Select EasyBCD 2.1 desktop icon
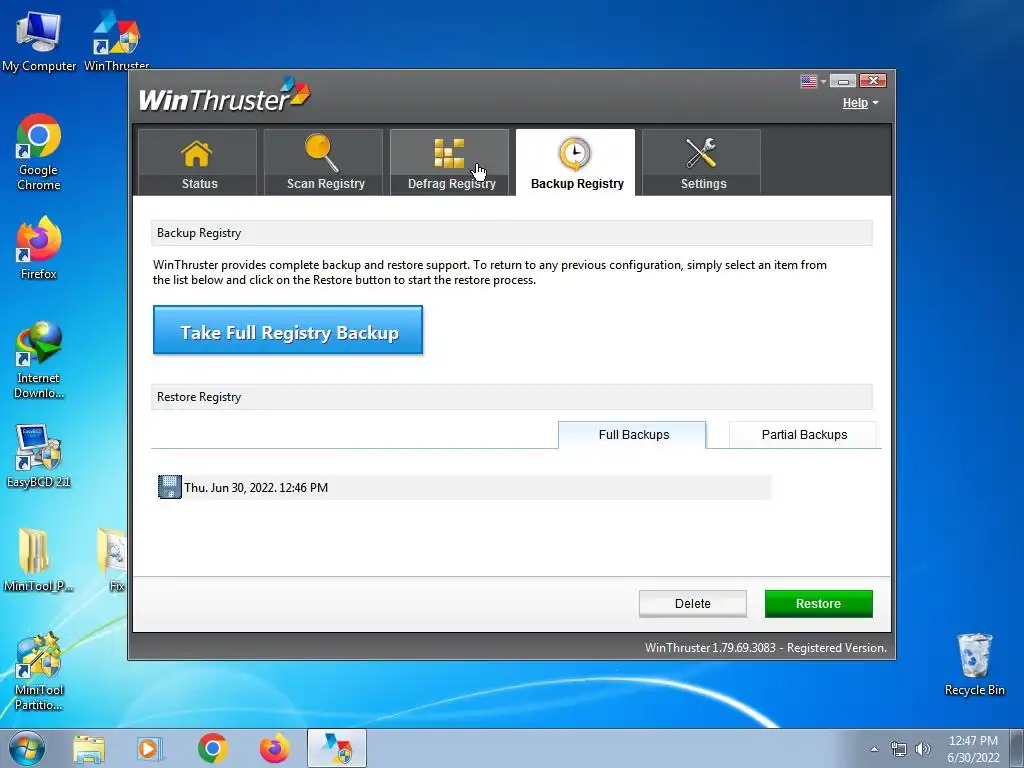The height and width of the screenshot is (768, 1024). click(39, 456)
